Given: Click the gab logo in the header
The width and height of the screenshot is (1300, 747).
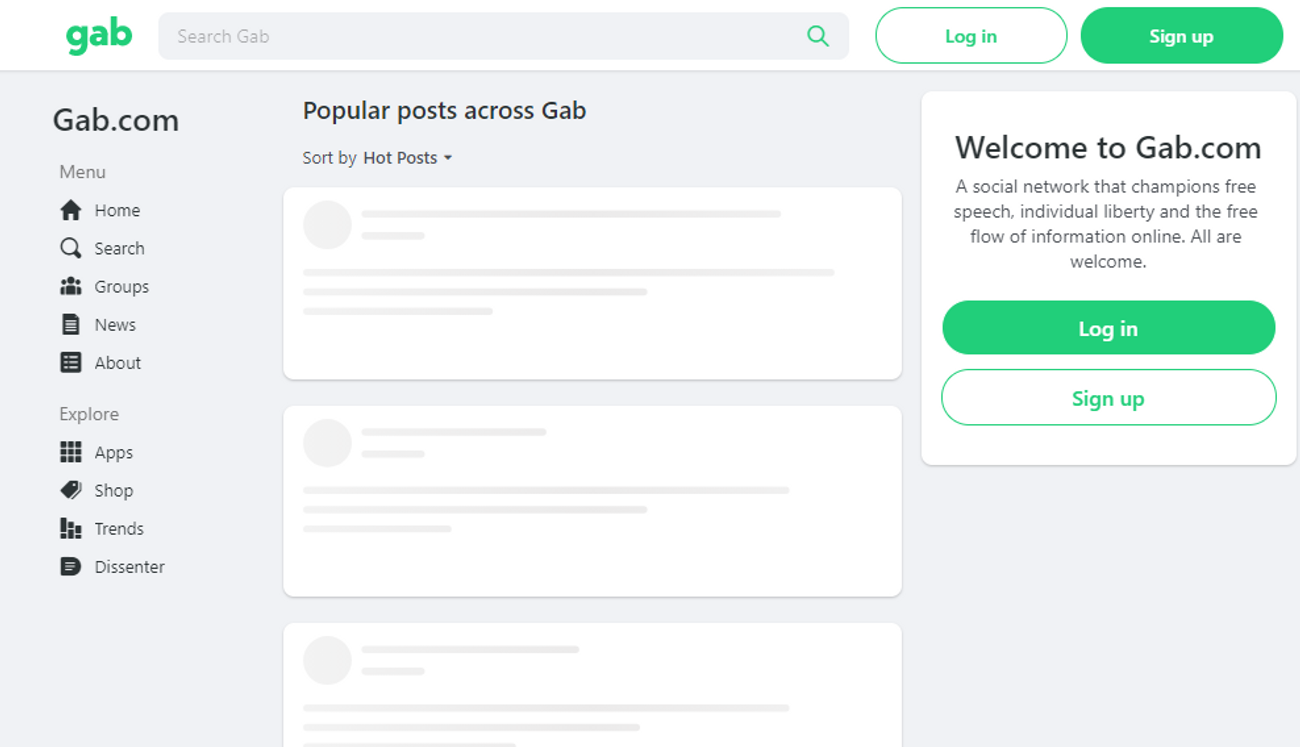Looking at the screenshot, I should click(x=99, y=35).
